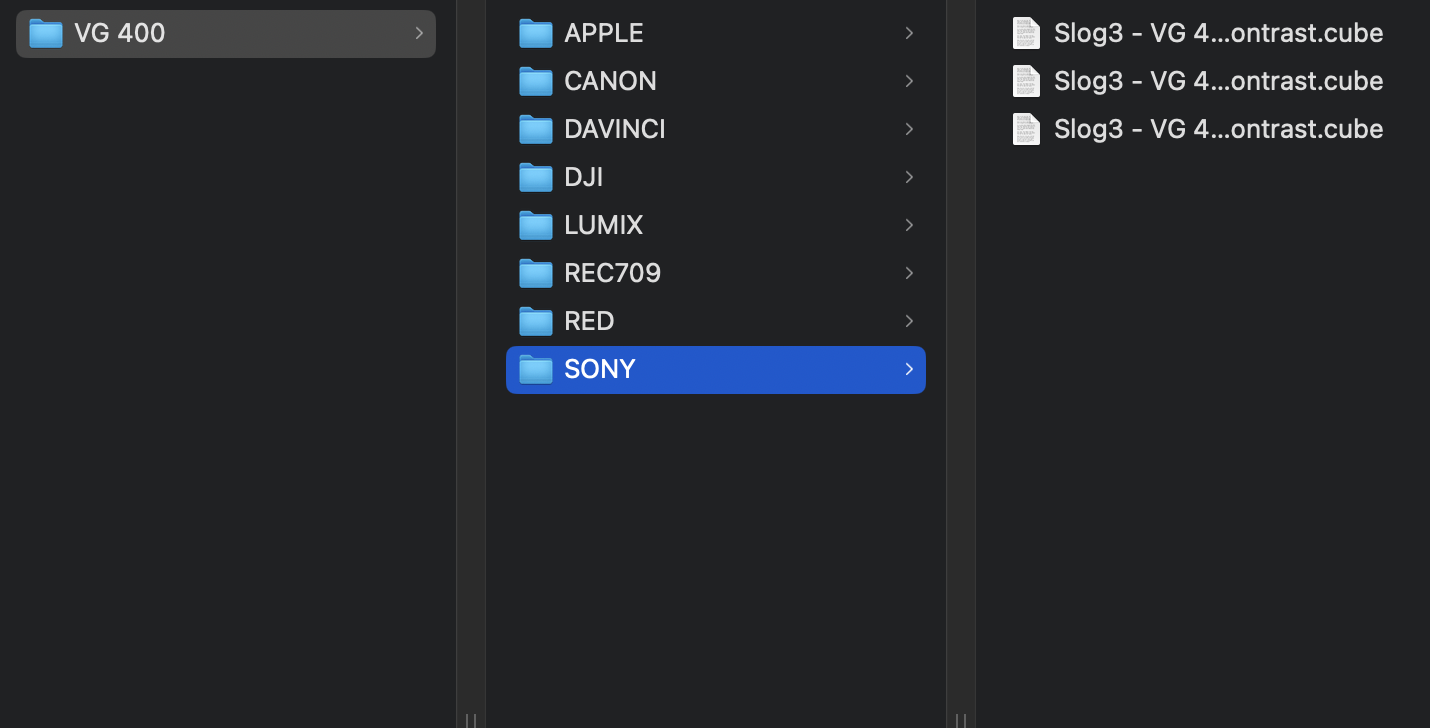
Task: Click the LUMIX folder icon
Action: (536, 226)
